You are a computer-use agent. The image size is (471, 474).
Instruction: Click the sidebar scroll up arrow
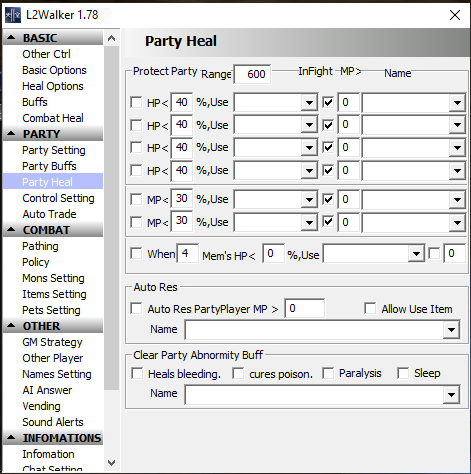pyautogui.click(x=112, y=38)
